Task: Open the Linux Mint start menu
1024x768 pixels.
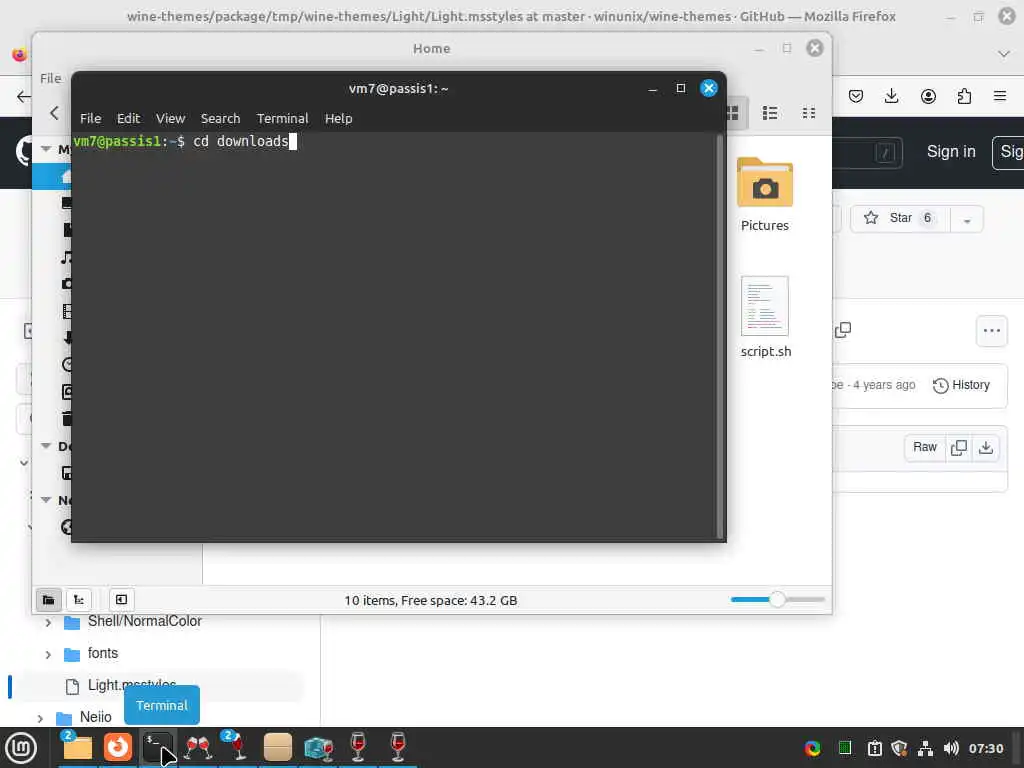Action: [21, 748]
